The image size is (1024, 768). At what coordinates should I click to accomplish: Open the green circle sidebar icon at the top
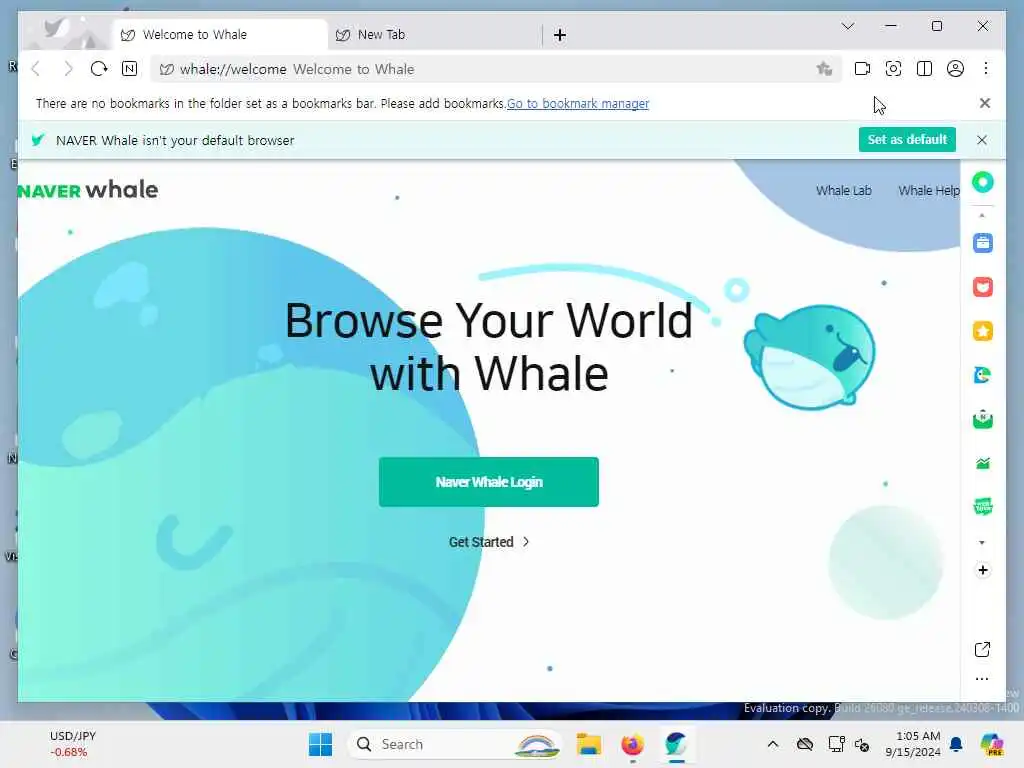point(983,182)
